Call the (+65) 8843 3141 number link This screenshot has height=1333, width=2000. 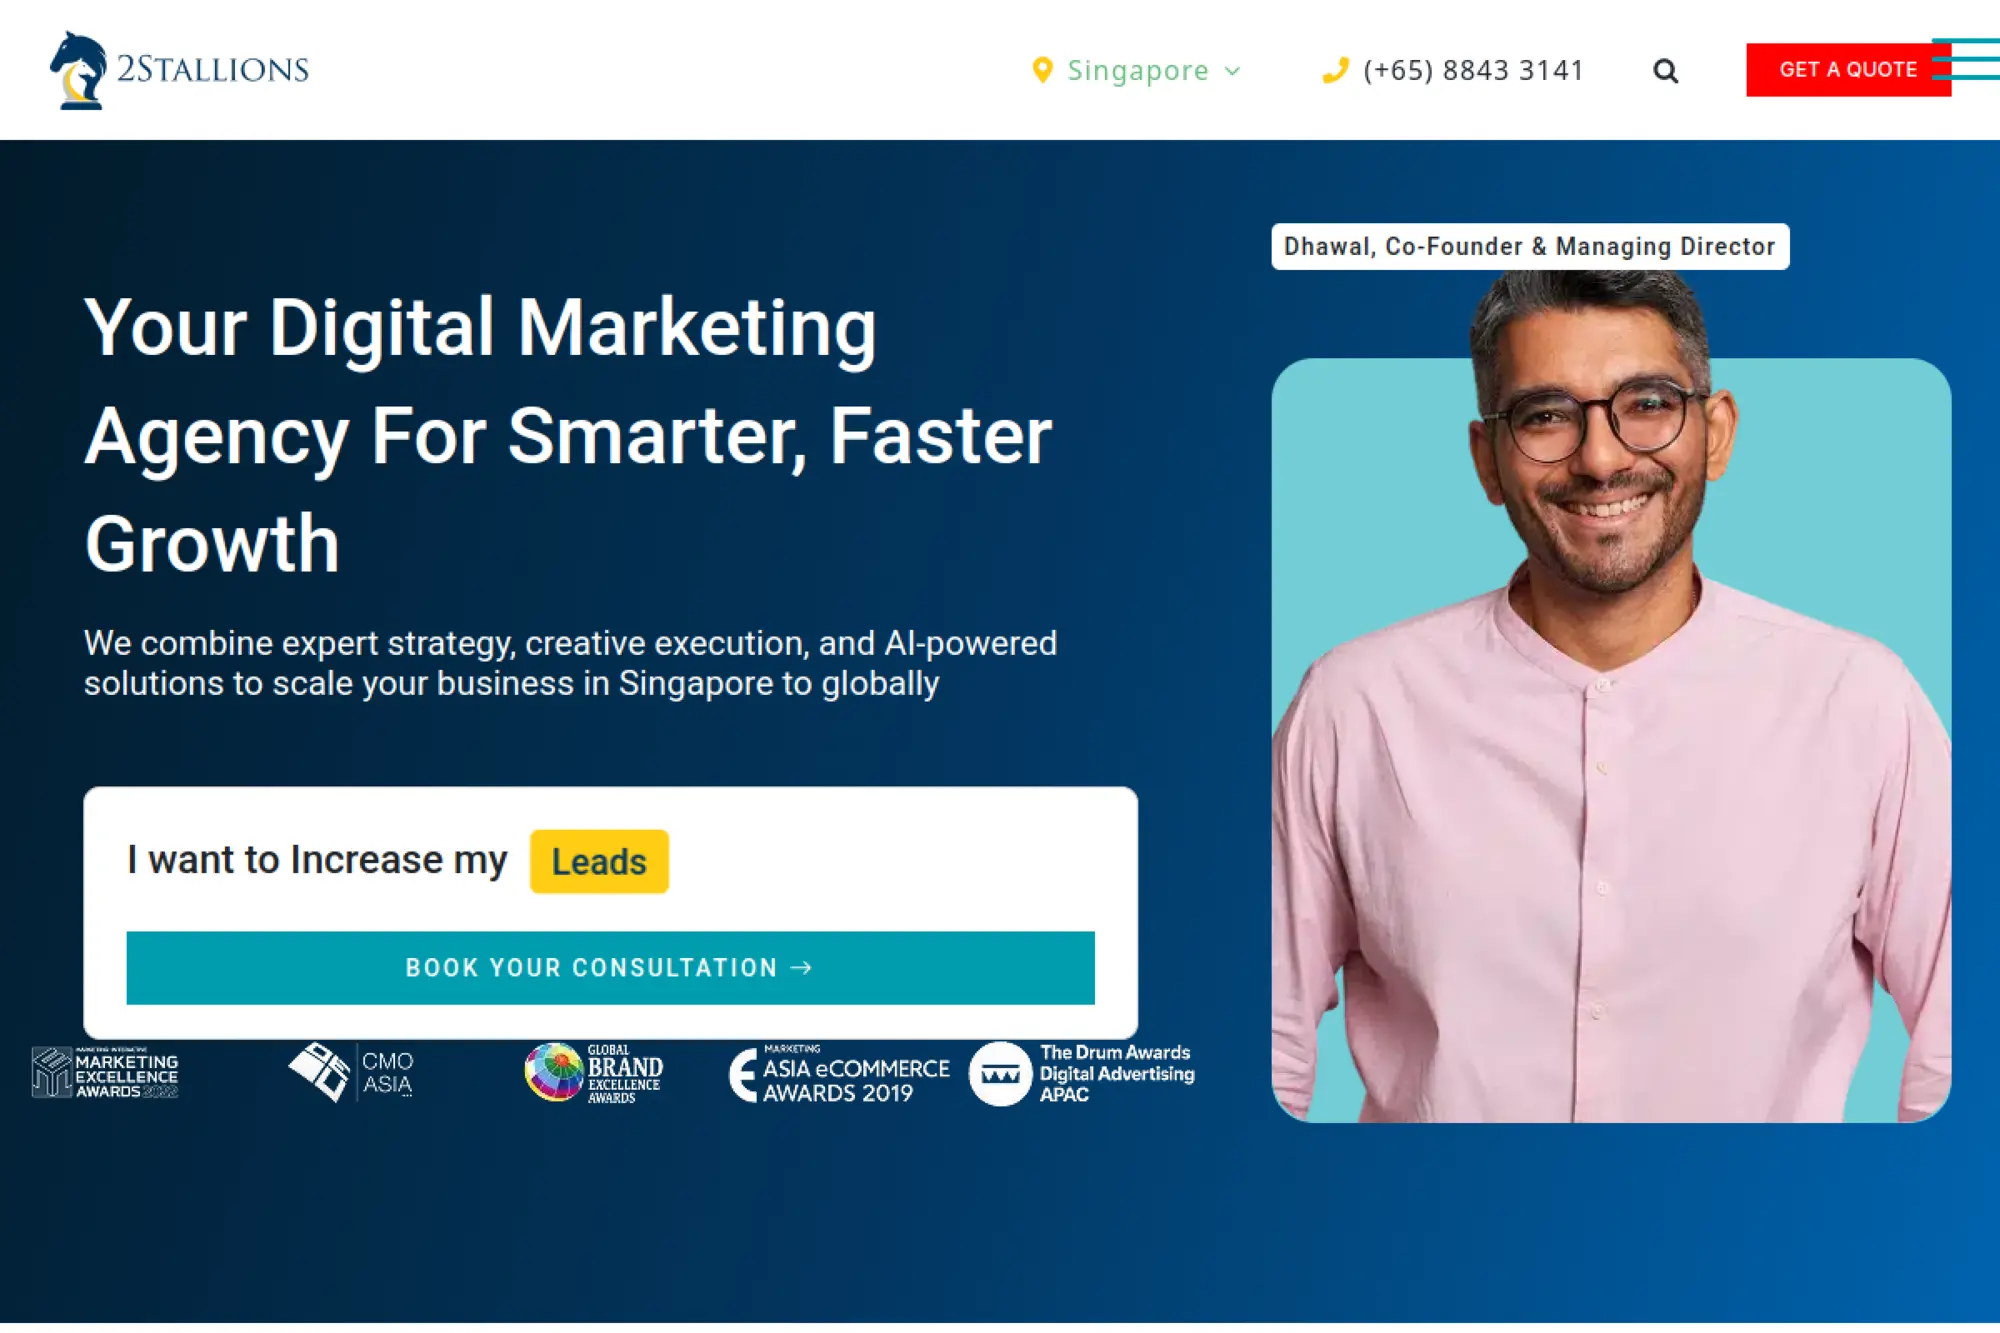click(1473, 70)
